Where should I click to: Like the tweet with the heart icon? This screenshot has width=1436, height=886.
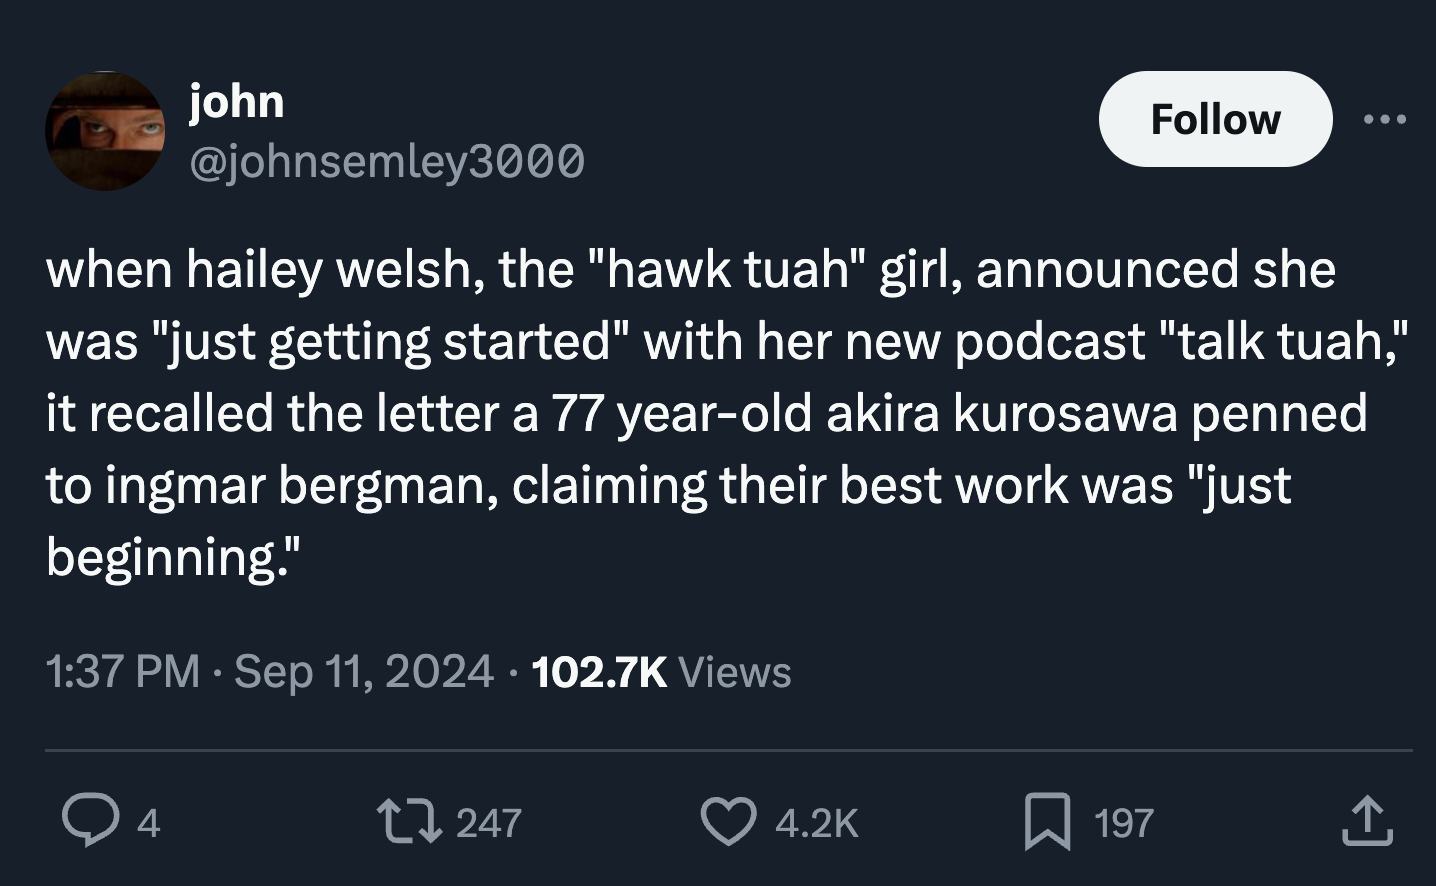point(729,822)
